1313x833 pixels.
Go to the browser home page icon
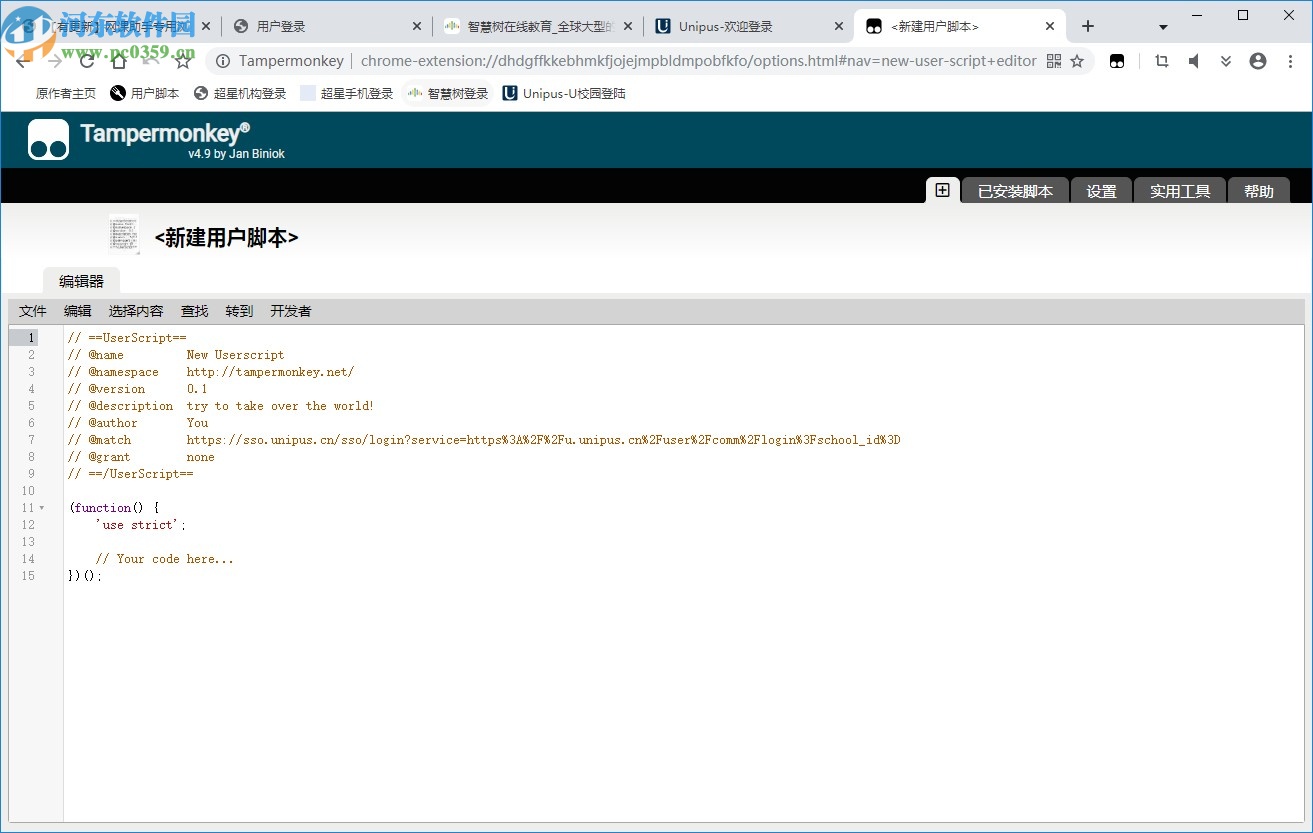point(119,61)
